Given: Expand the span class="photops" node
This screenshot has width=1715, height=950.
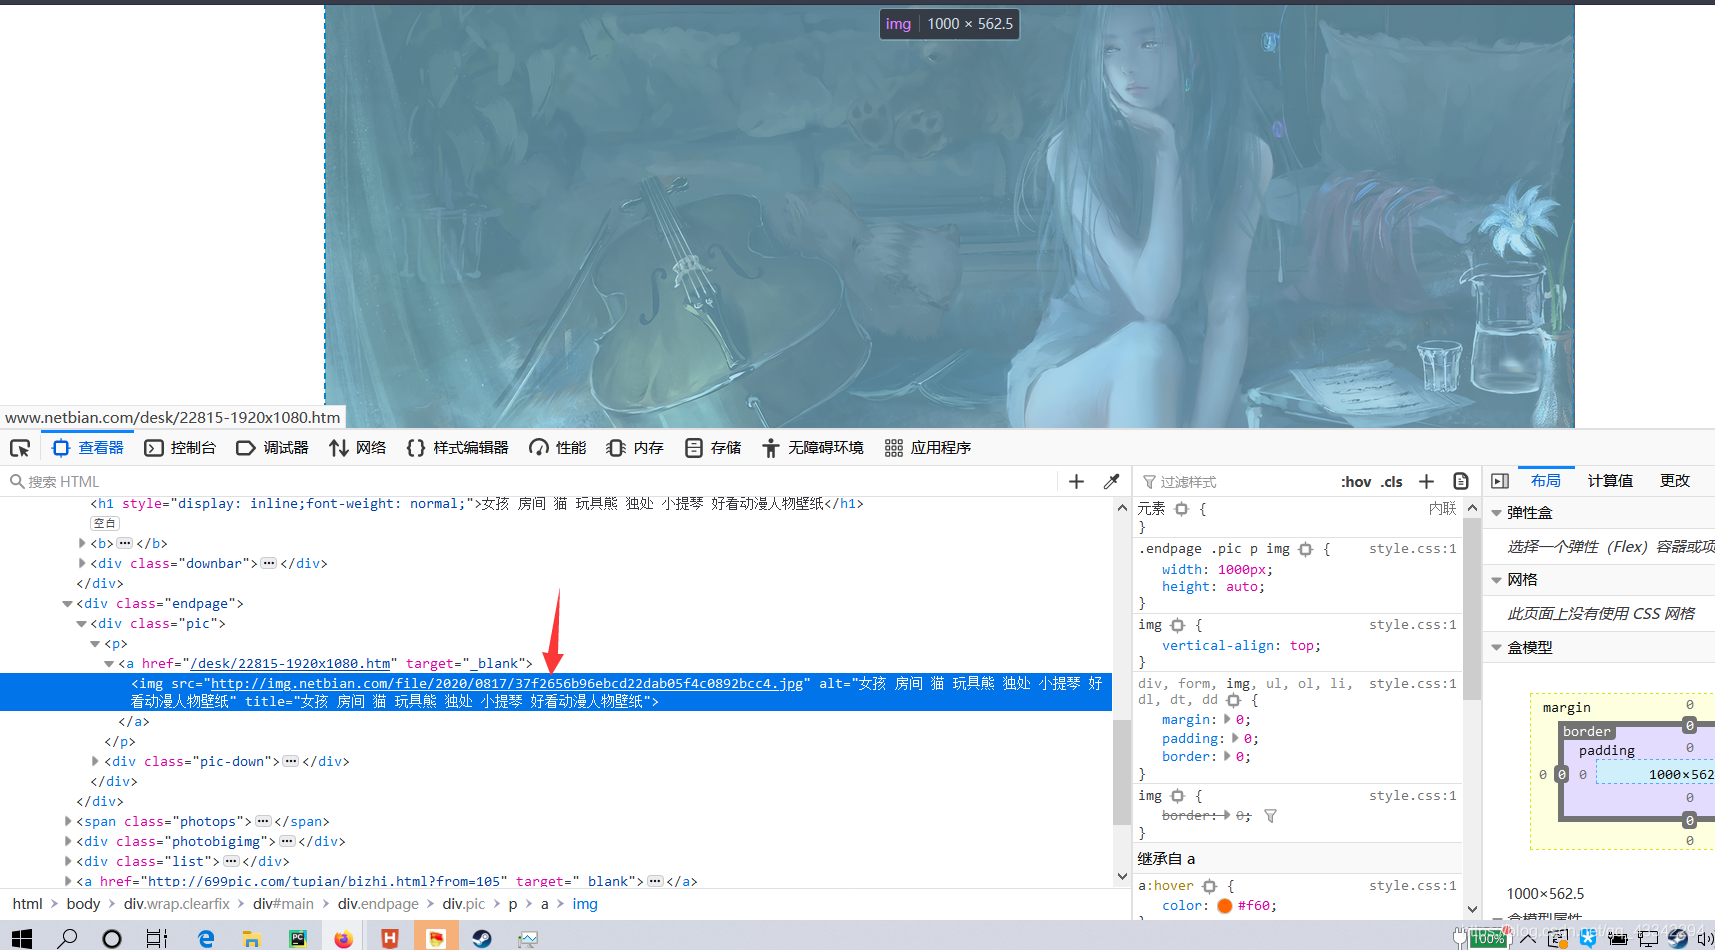Looking at the screenshot, I should (x=68, y=821).
